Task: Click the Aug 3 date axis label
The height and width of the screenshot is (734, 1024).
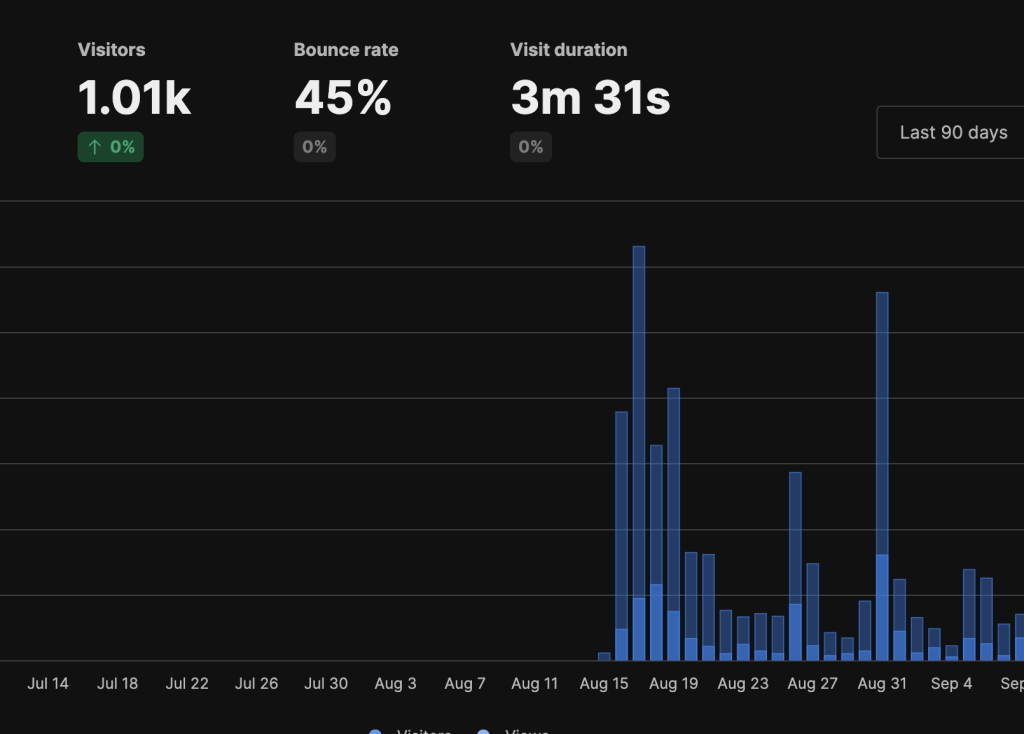Action: (395, 684)
